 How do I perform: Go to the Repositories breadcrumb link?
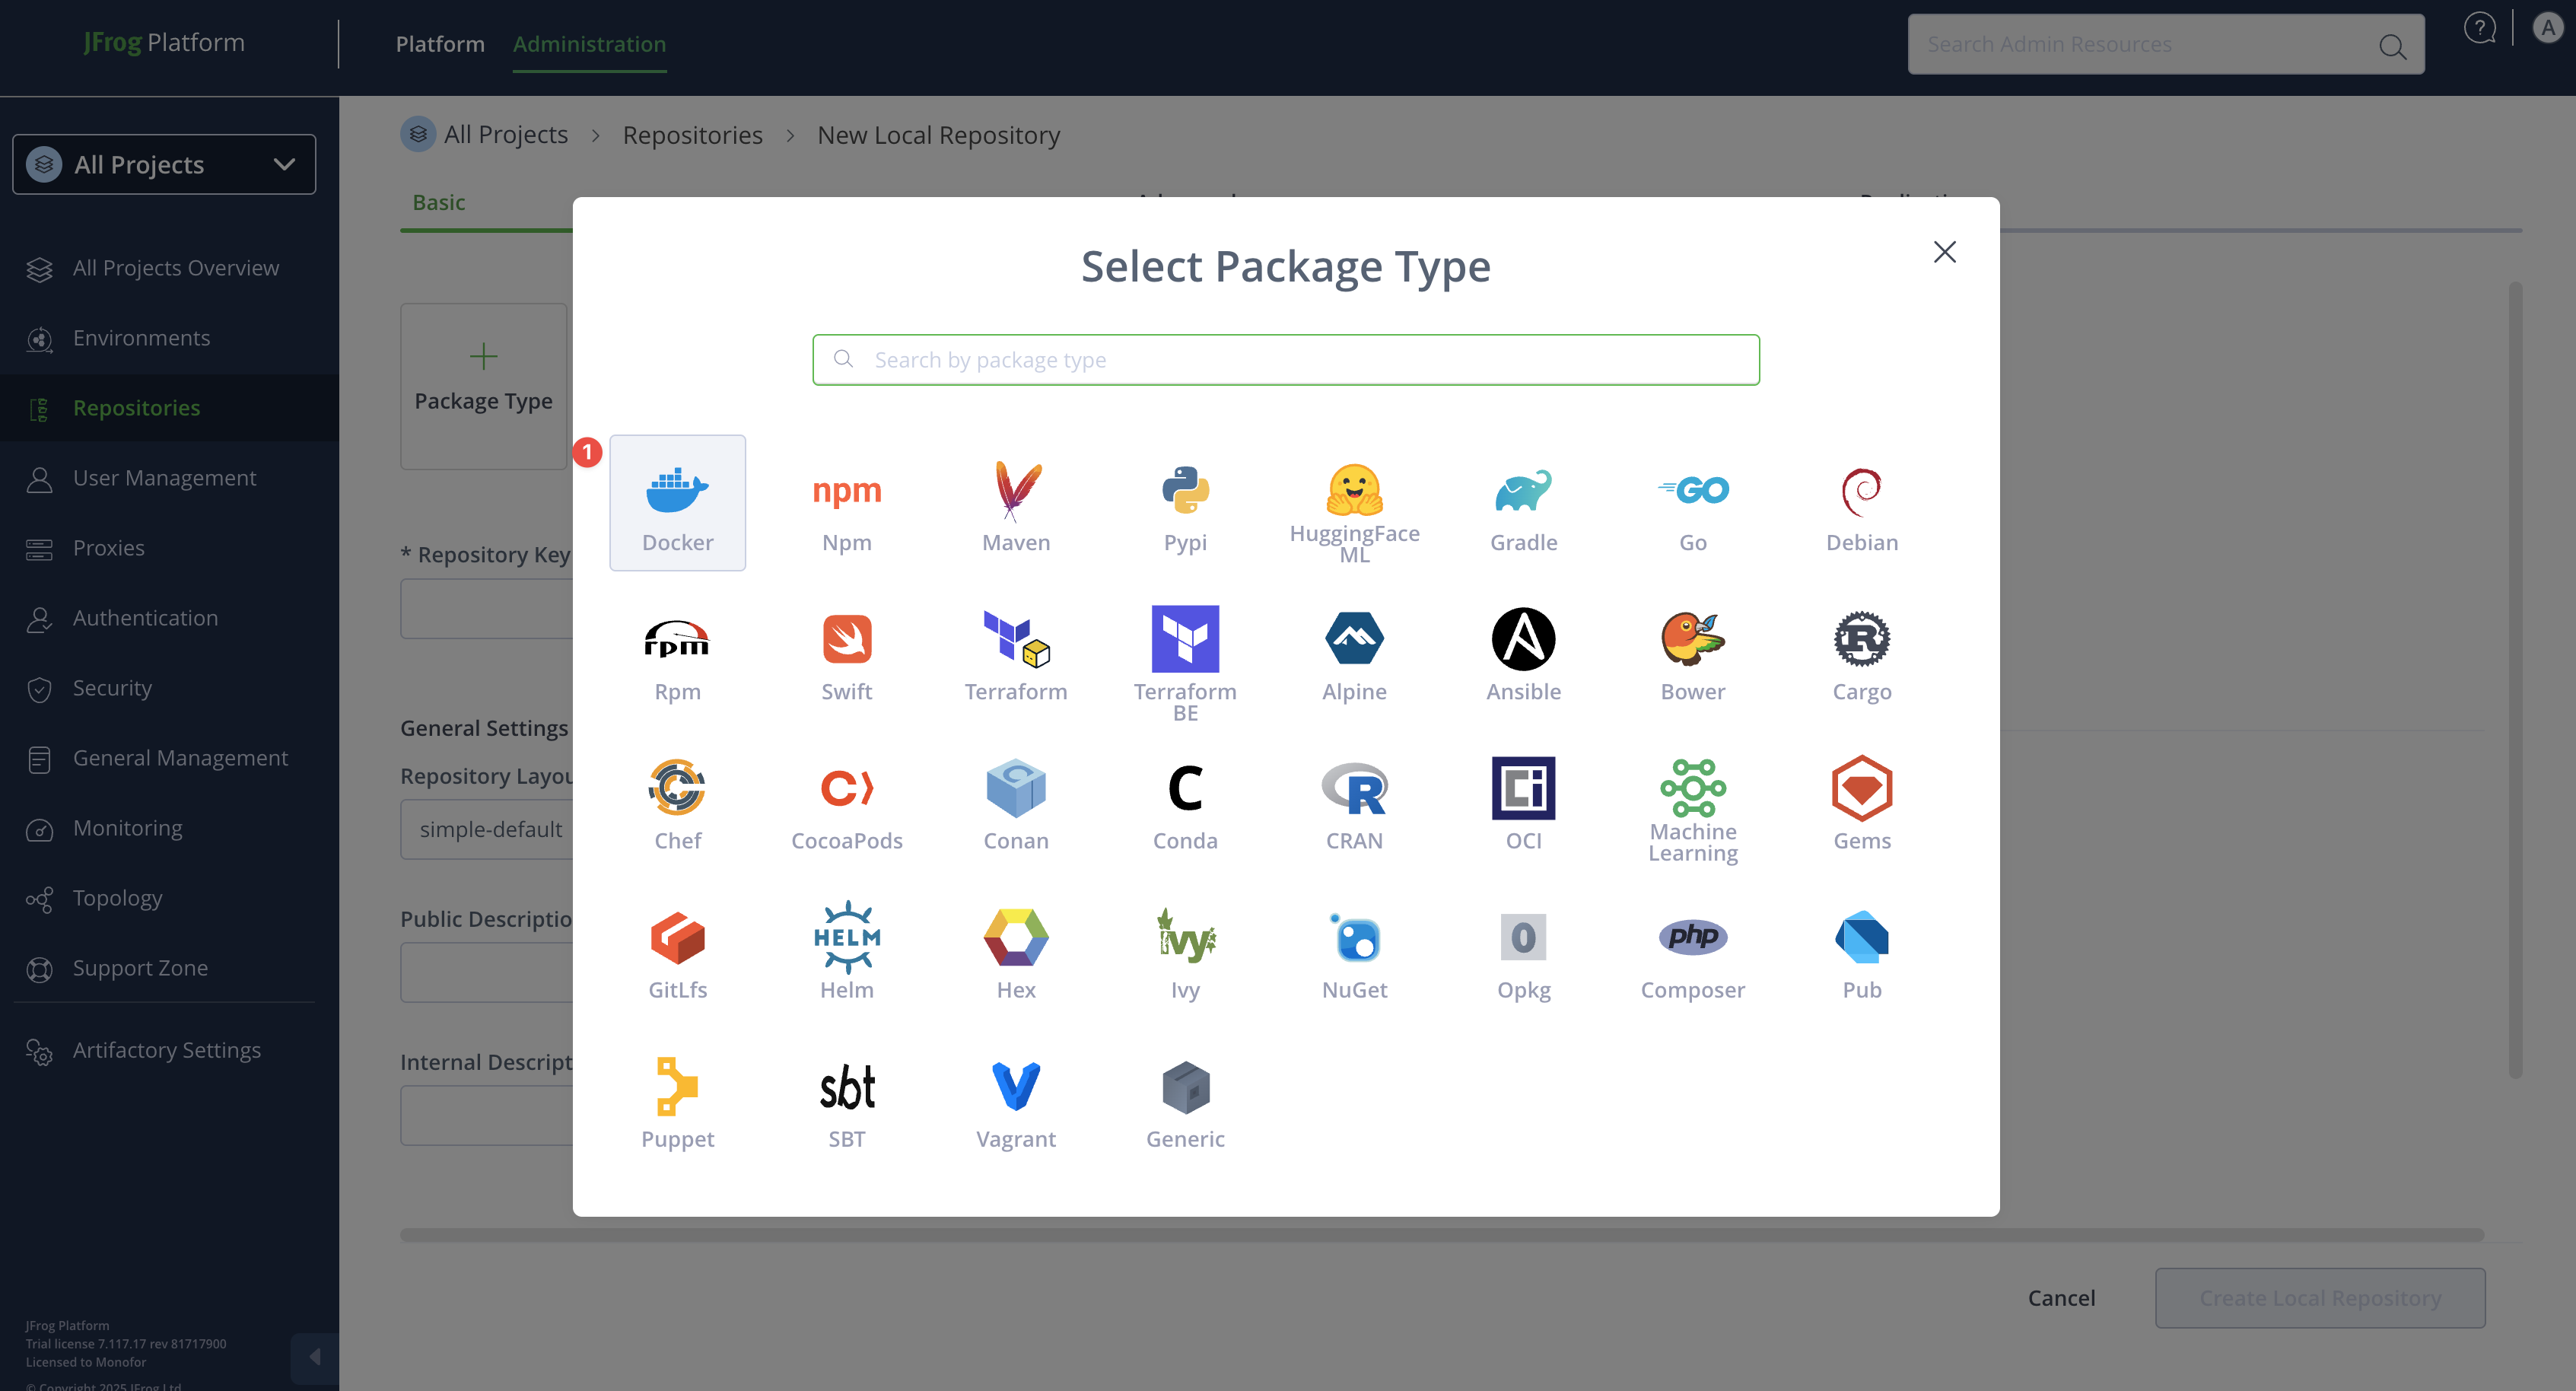tap(692, 135)
